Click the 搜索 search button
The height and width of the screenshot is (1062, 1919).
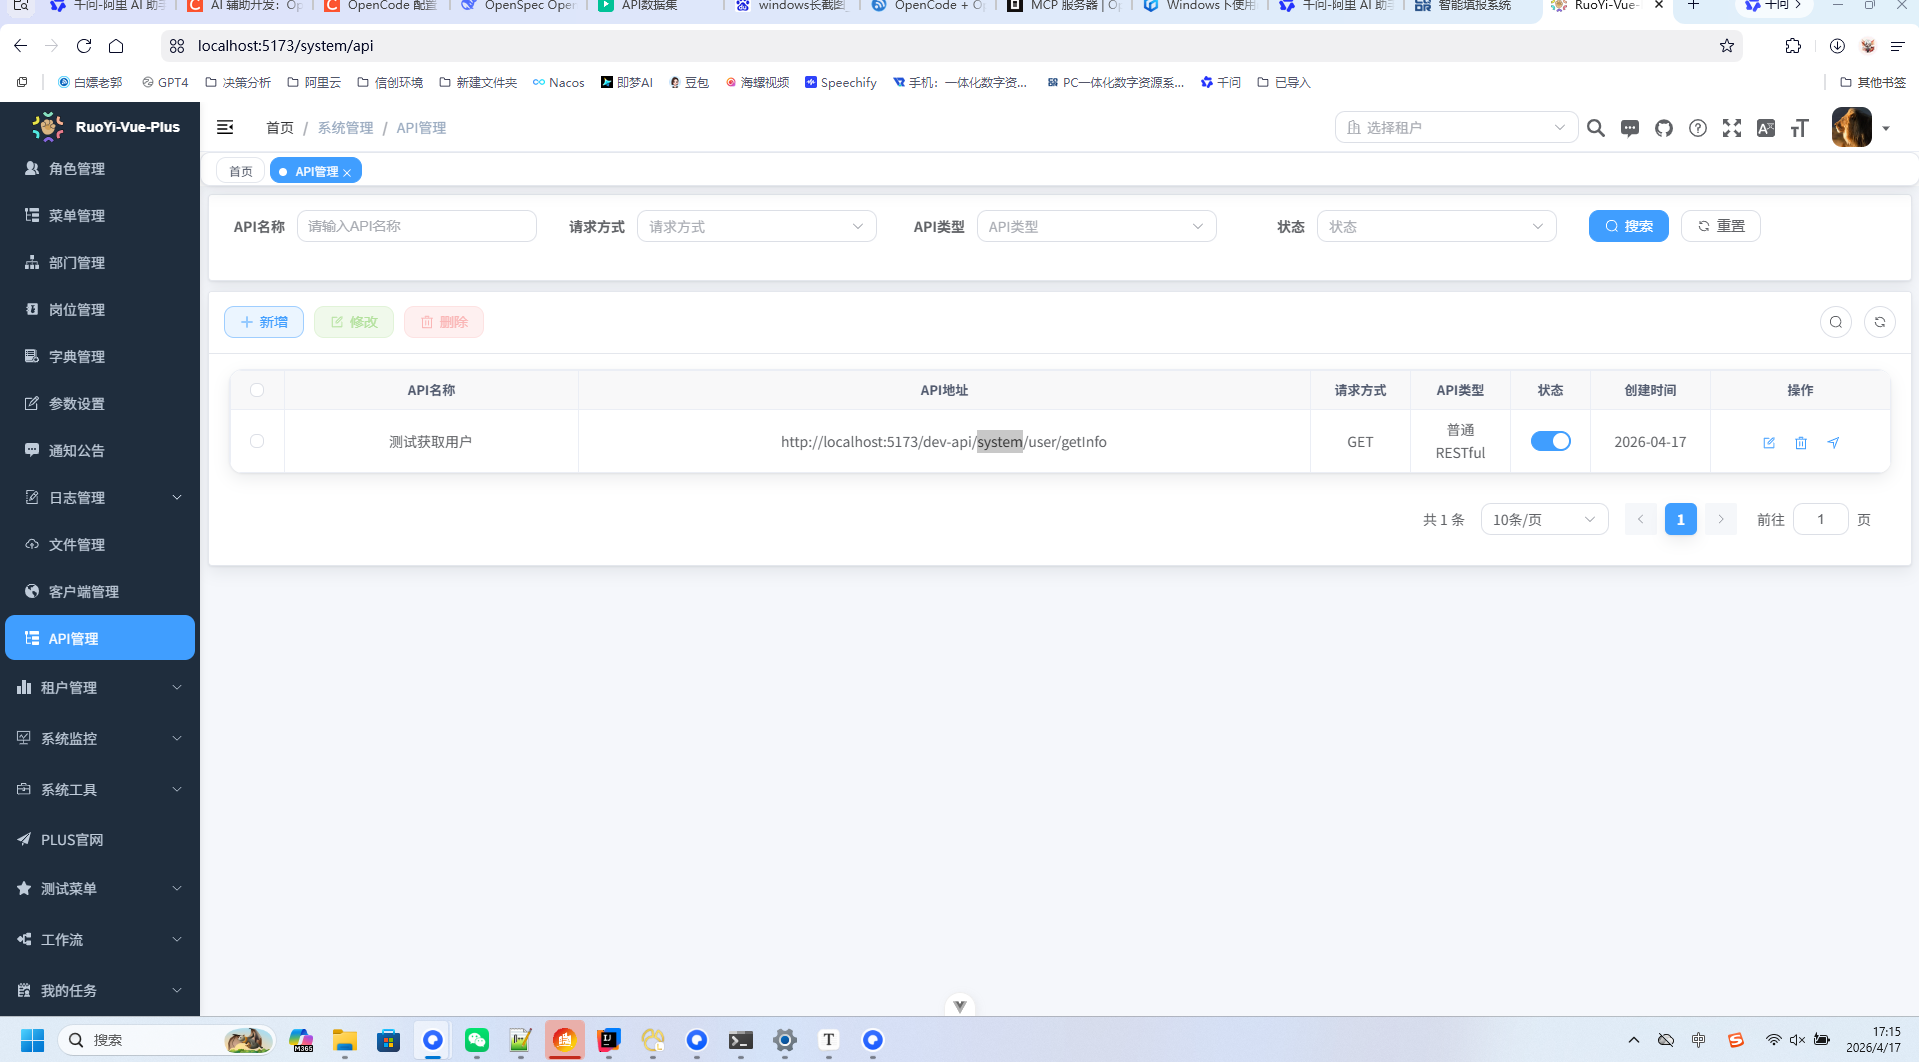pyautogui.click(x=1628, y=226)
